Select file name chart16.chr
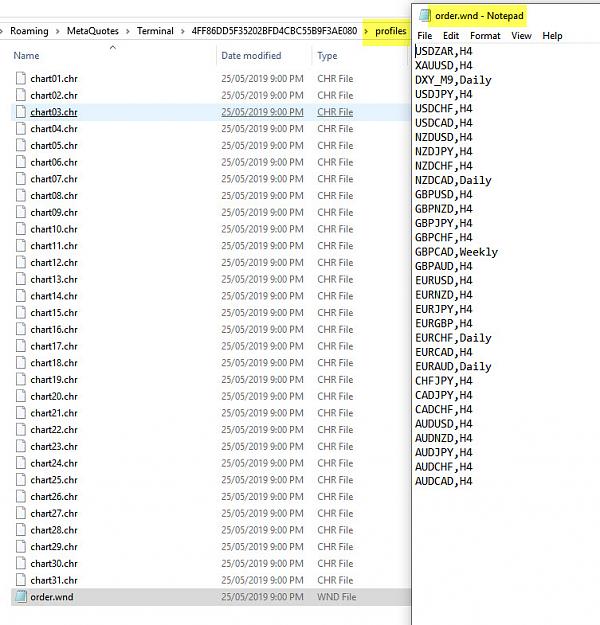This screenshot has width=600, height=625. (54, 330)
